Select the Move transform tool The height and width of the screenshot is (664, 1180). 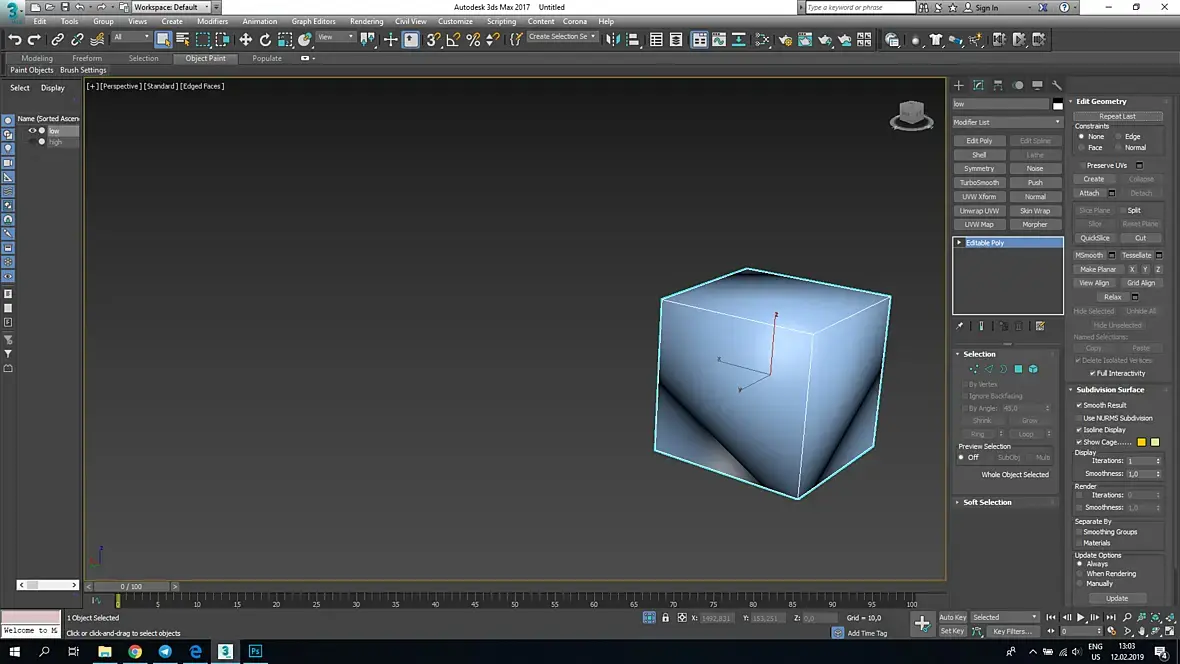pos(245,40)
